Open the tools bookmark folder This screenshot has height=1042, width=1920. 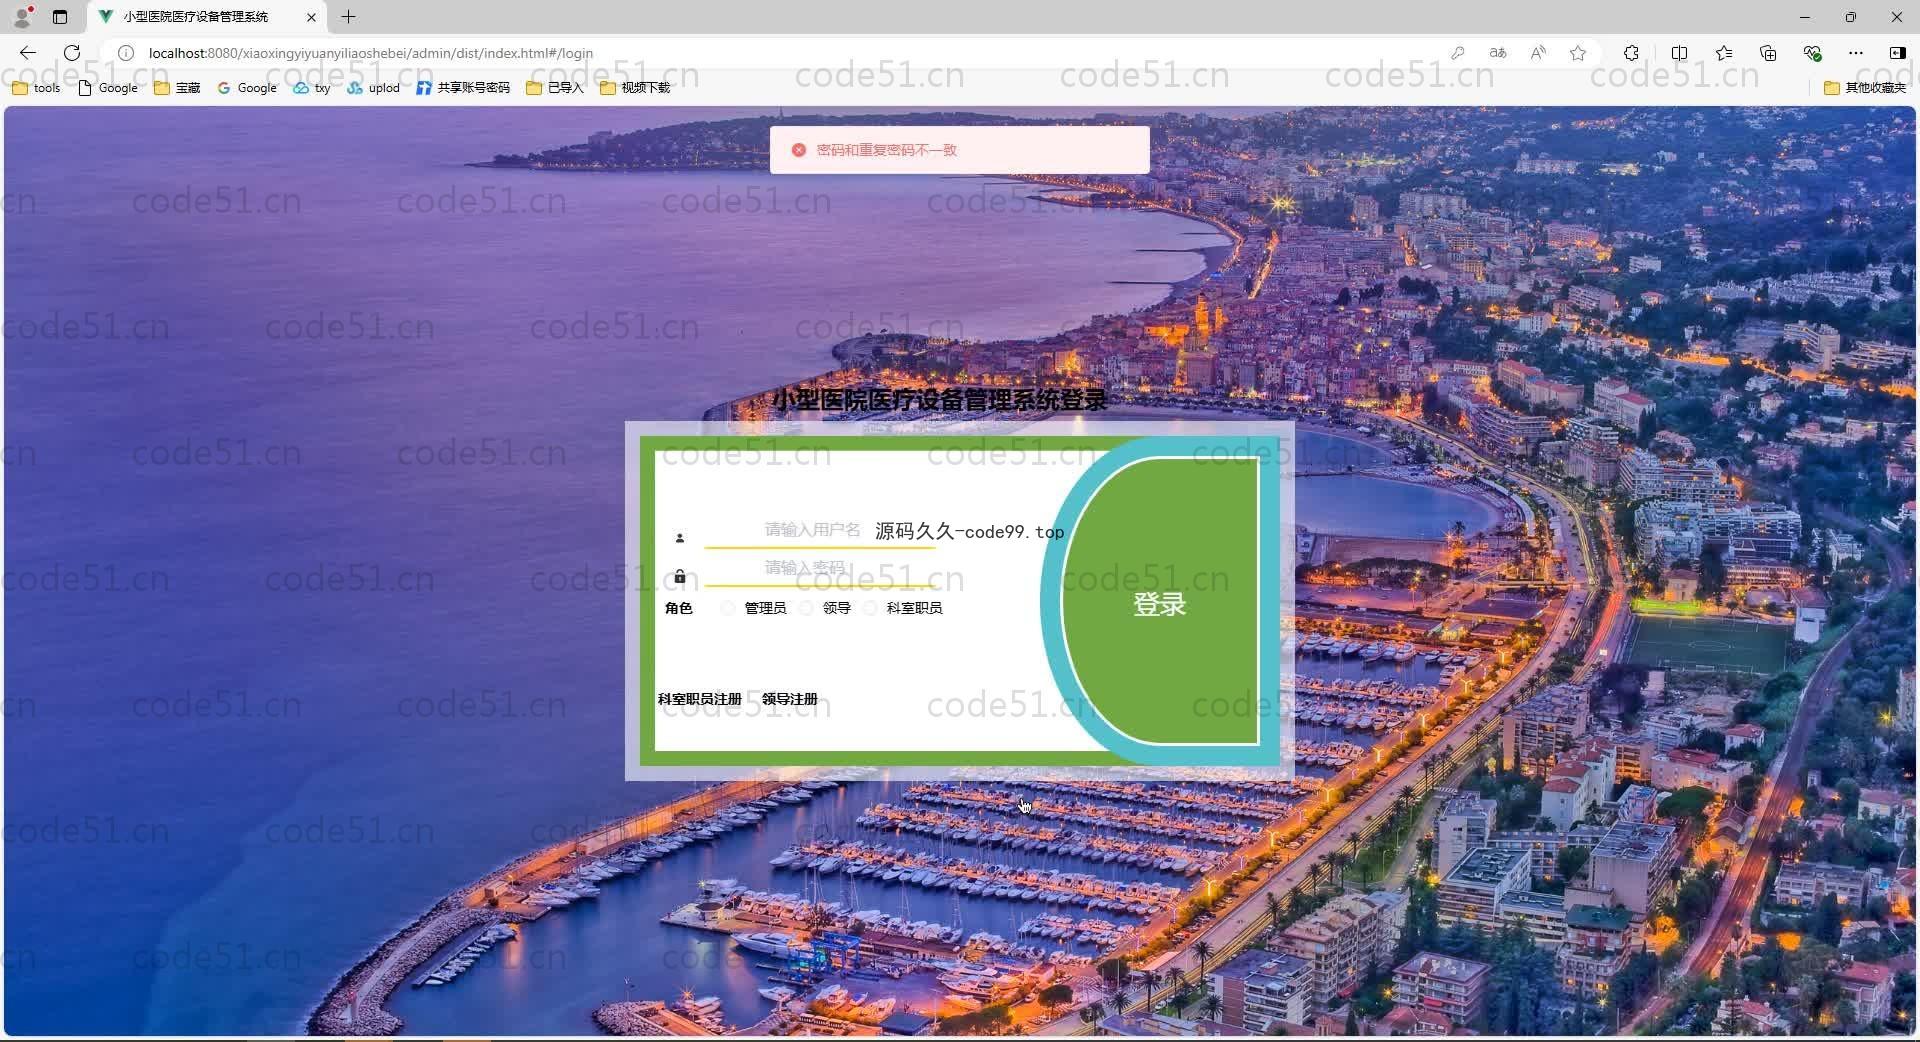tap(36, 88)
